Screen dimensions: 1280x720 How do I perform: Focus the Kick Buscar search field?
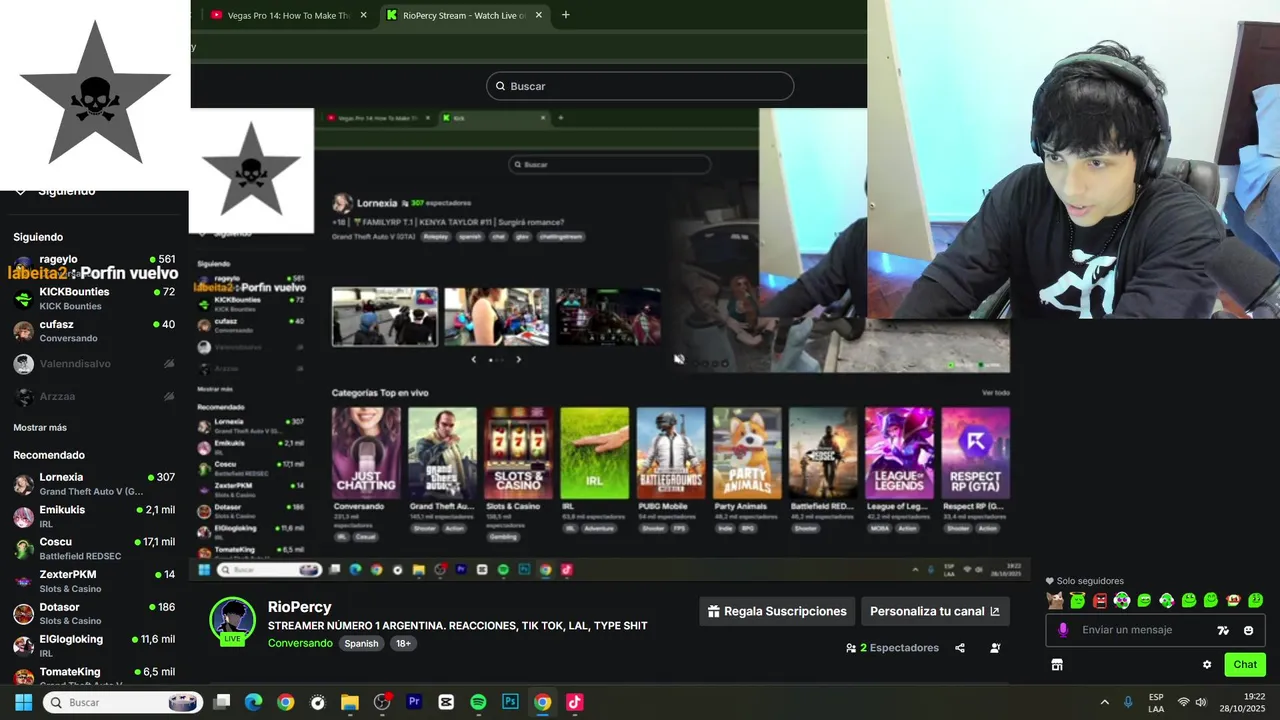point(640,86)
